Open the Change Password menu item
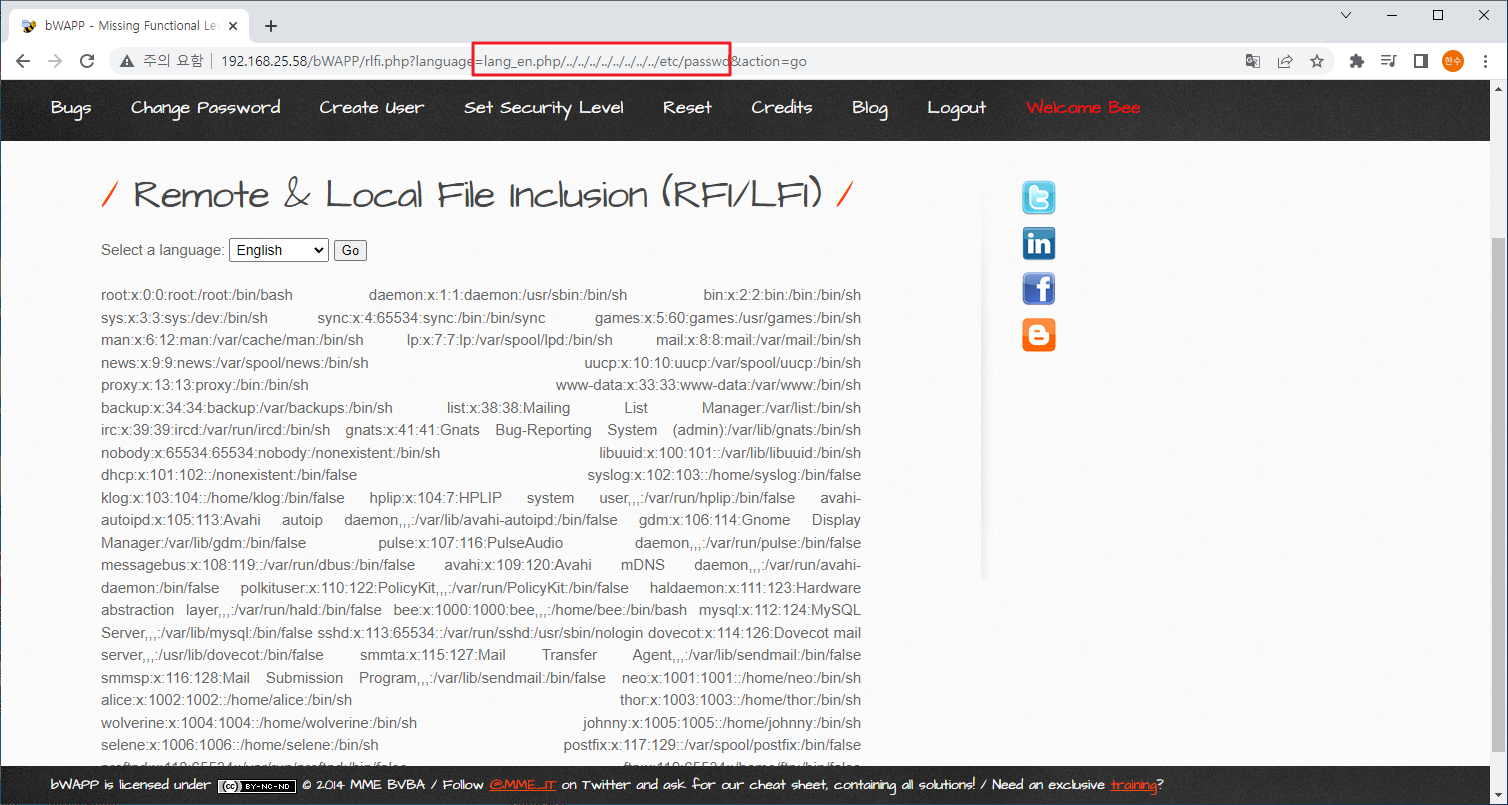The height and width of the screenshot is (805, 1508). [x=205, y=108]
